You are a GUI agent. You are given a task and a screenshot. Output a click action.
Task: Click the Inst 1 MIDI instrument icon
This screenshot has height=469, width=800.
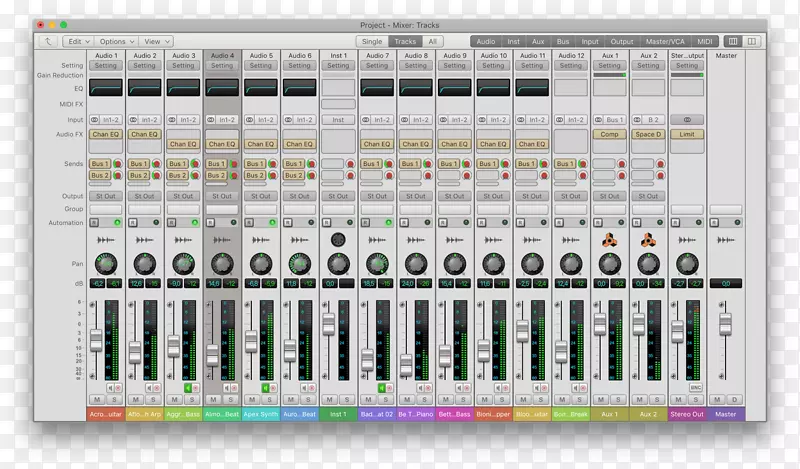coord(338,241)
